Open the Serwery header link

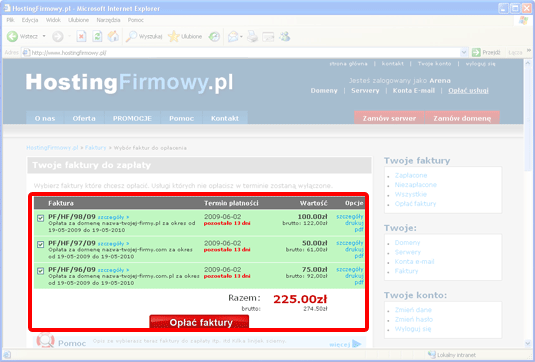pos(365,90)
